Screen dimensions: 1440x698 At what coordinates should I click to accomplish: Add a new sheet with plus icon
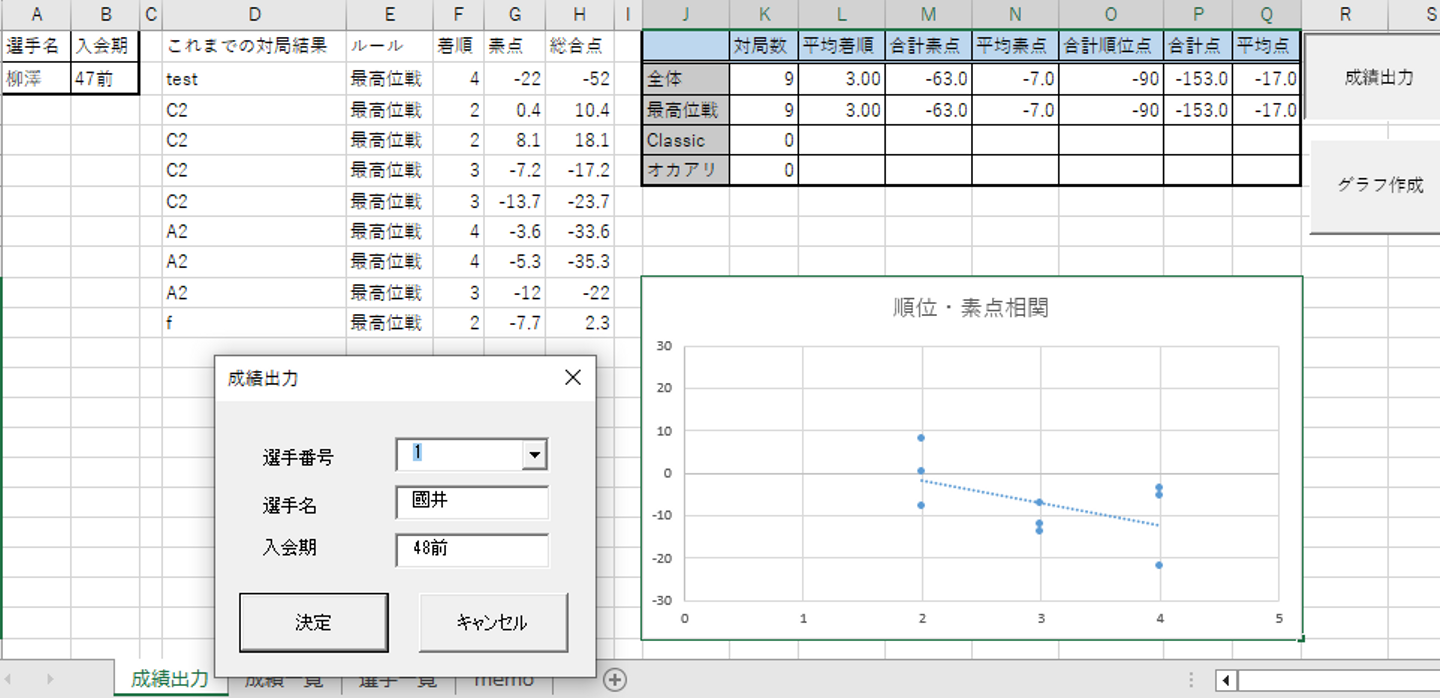coord(614,680)
